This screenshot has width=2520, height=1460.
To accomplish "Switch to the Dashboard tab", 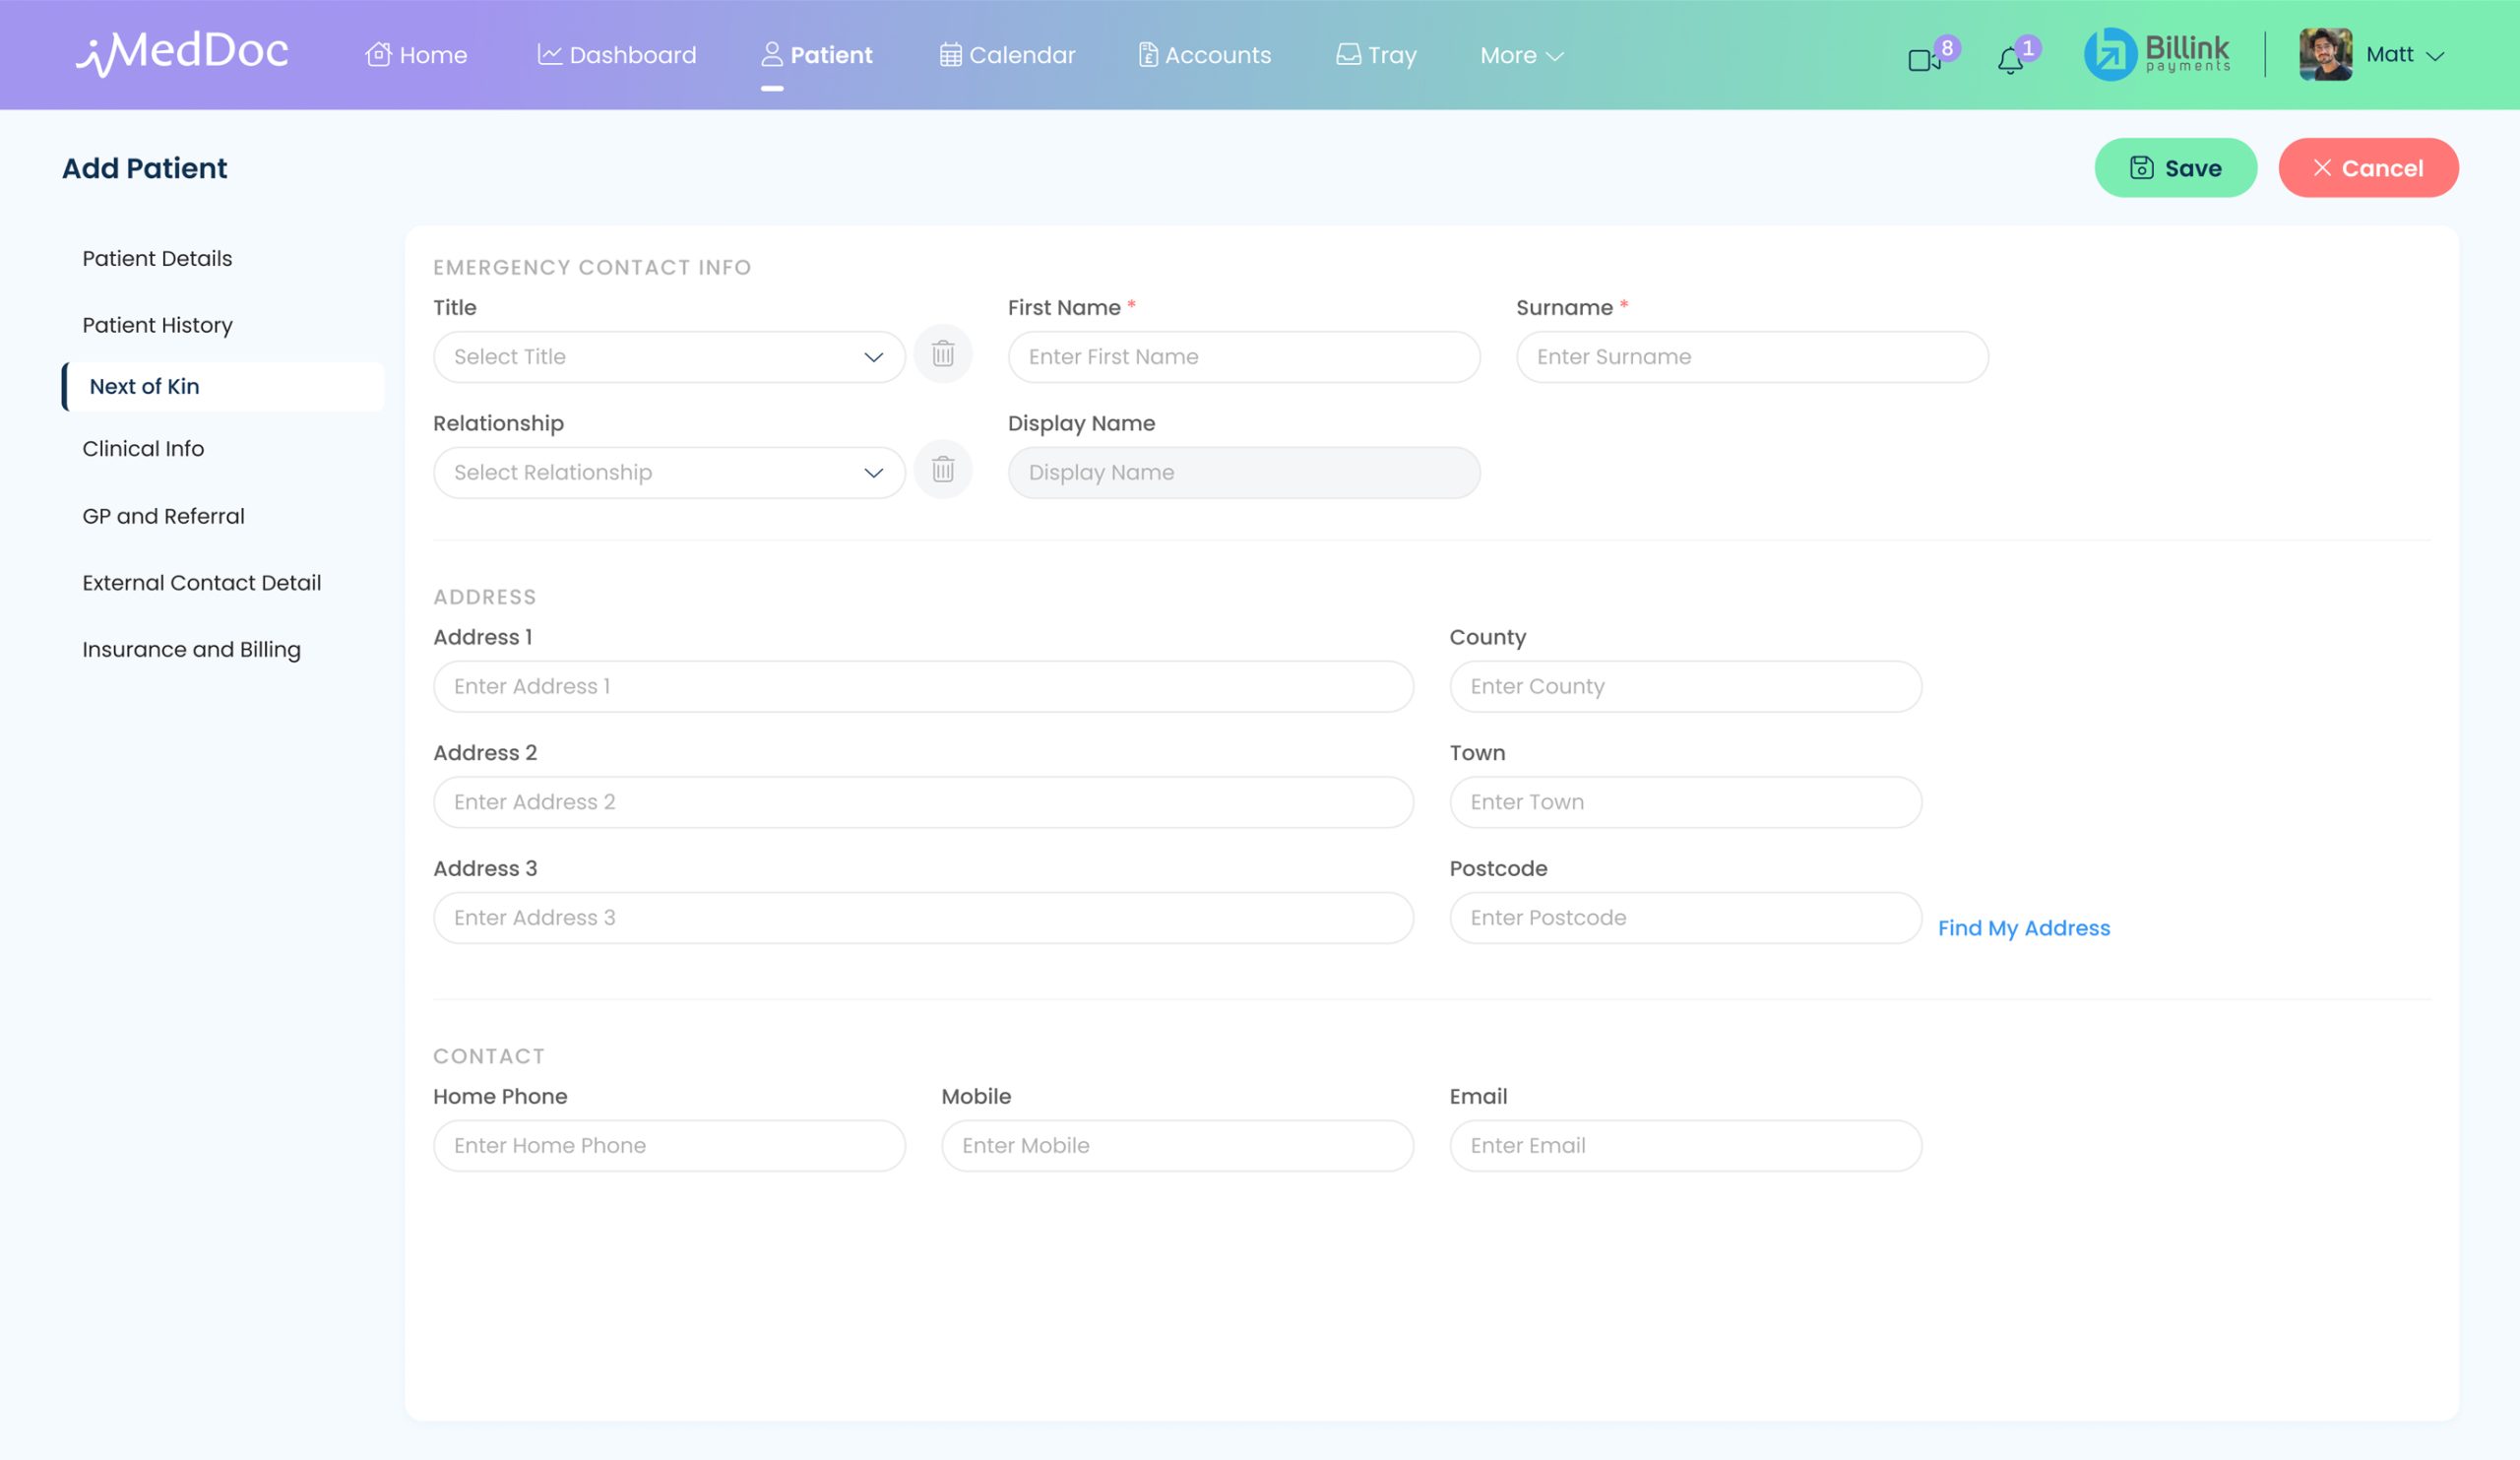I will tap(617, 54).
